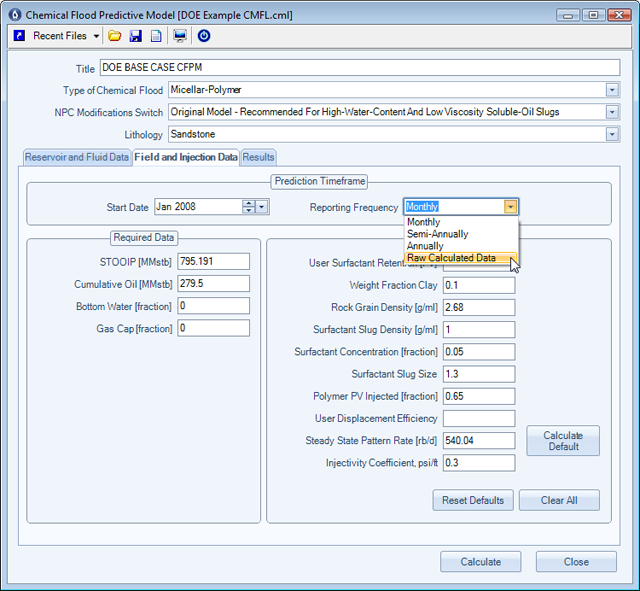Click the blue power icon in toolbar
This screenshot has height=591, width=640.
[x=204, y=36]
